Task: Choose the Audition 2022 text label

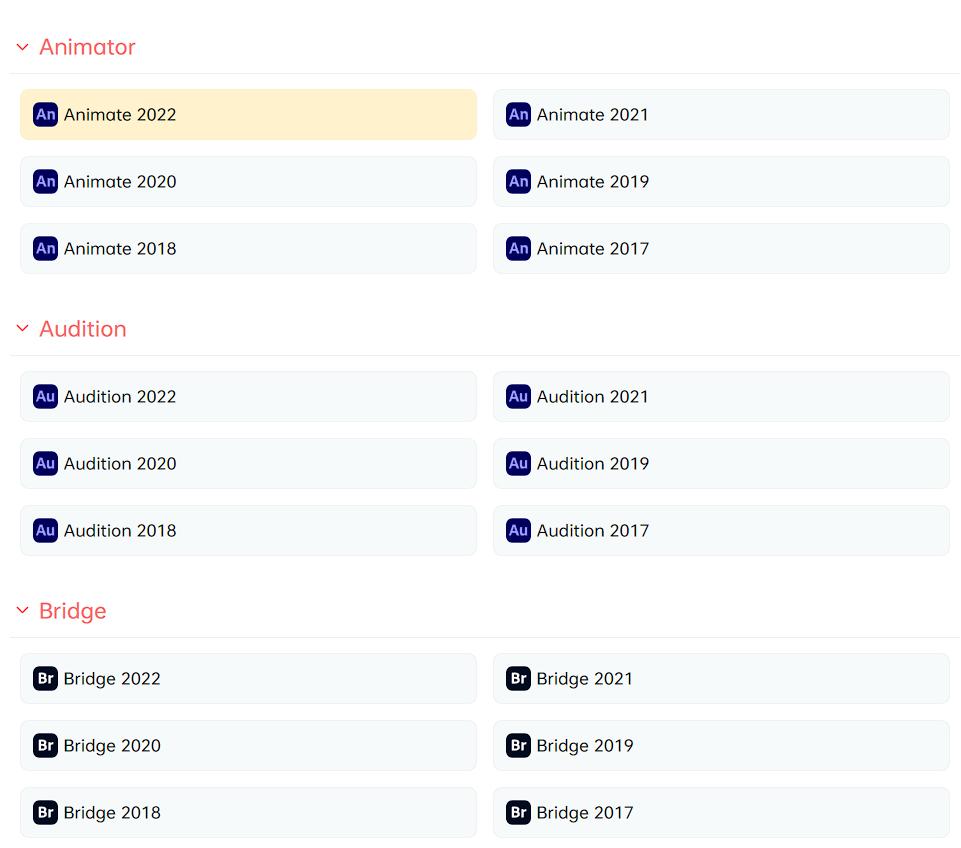Action: tap(120, 396)
